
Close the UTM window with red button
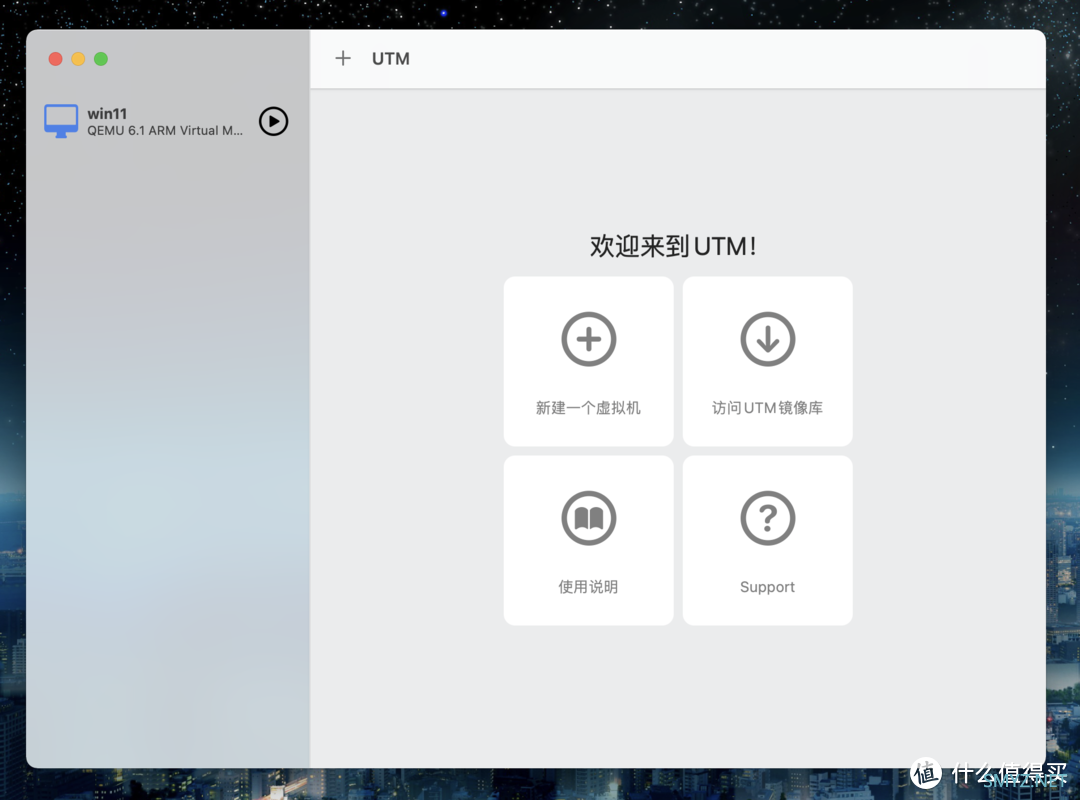56,59
